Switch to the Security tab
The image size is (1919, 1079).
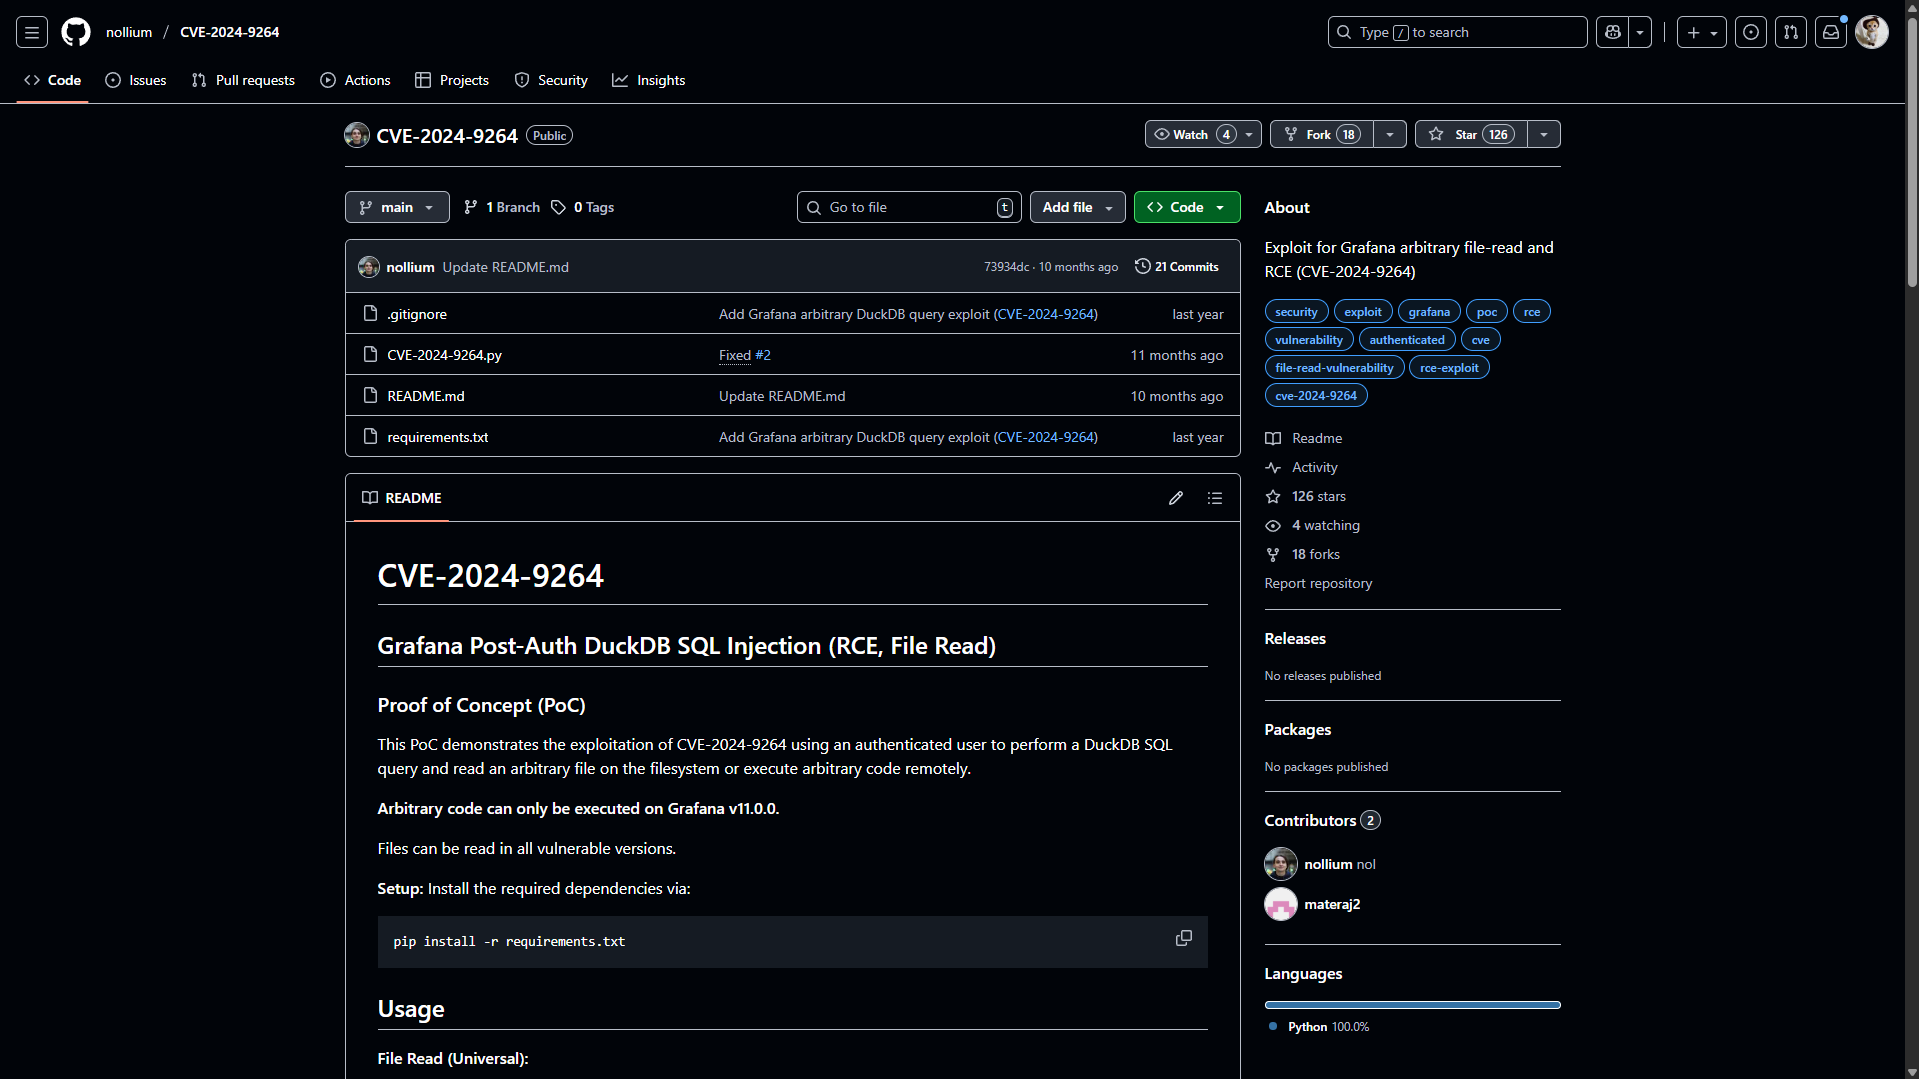550,80
